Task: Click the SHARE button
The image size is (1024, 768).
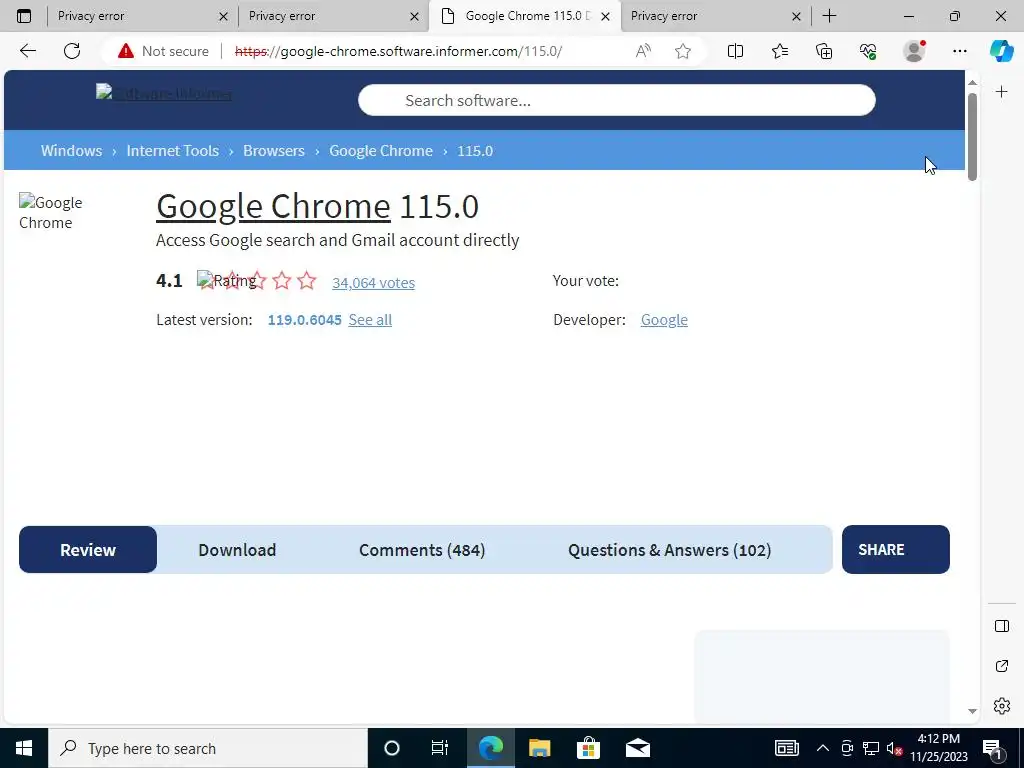Action: [895, 550]
